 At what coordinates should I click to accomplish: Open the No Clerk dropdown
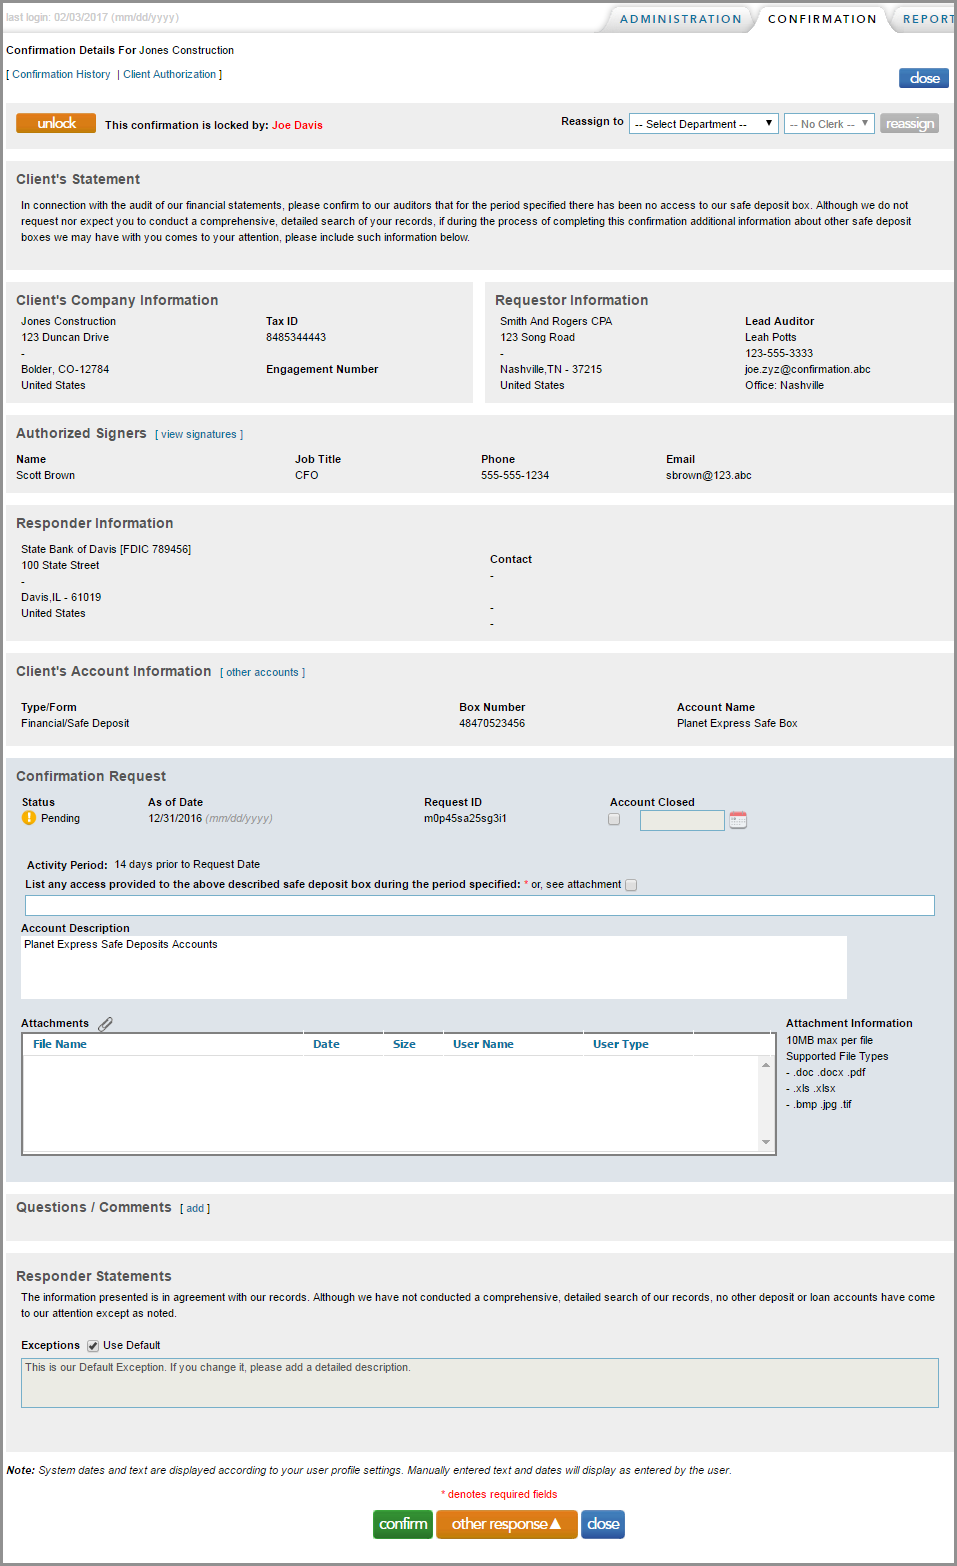coord(829,123)
